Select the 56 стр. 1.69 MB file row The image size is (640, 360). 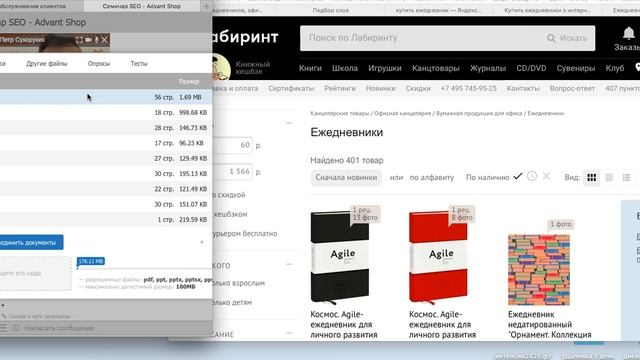(106, 97)
